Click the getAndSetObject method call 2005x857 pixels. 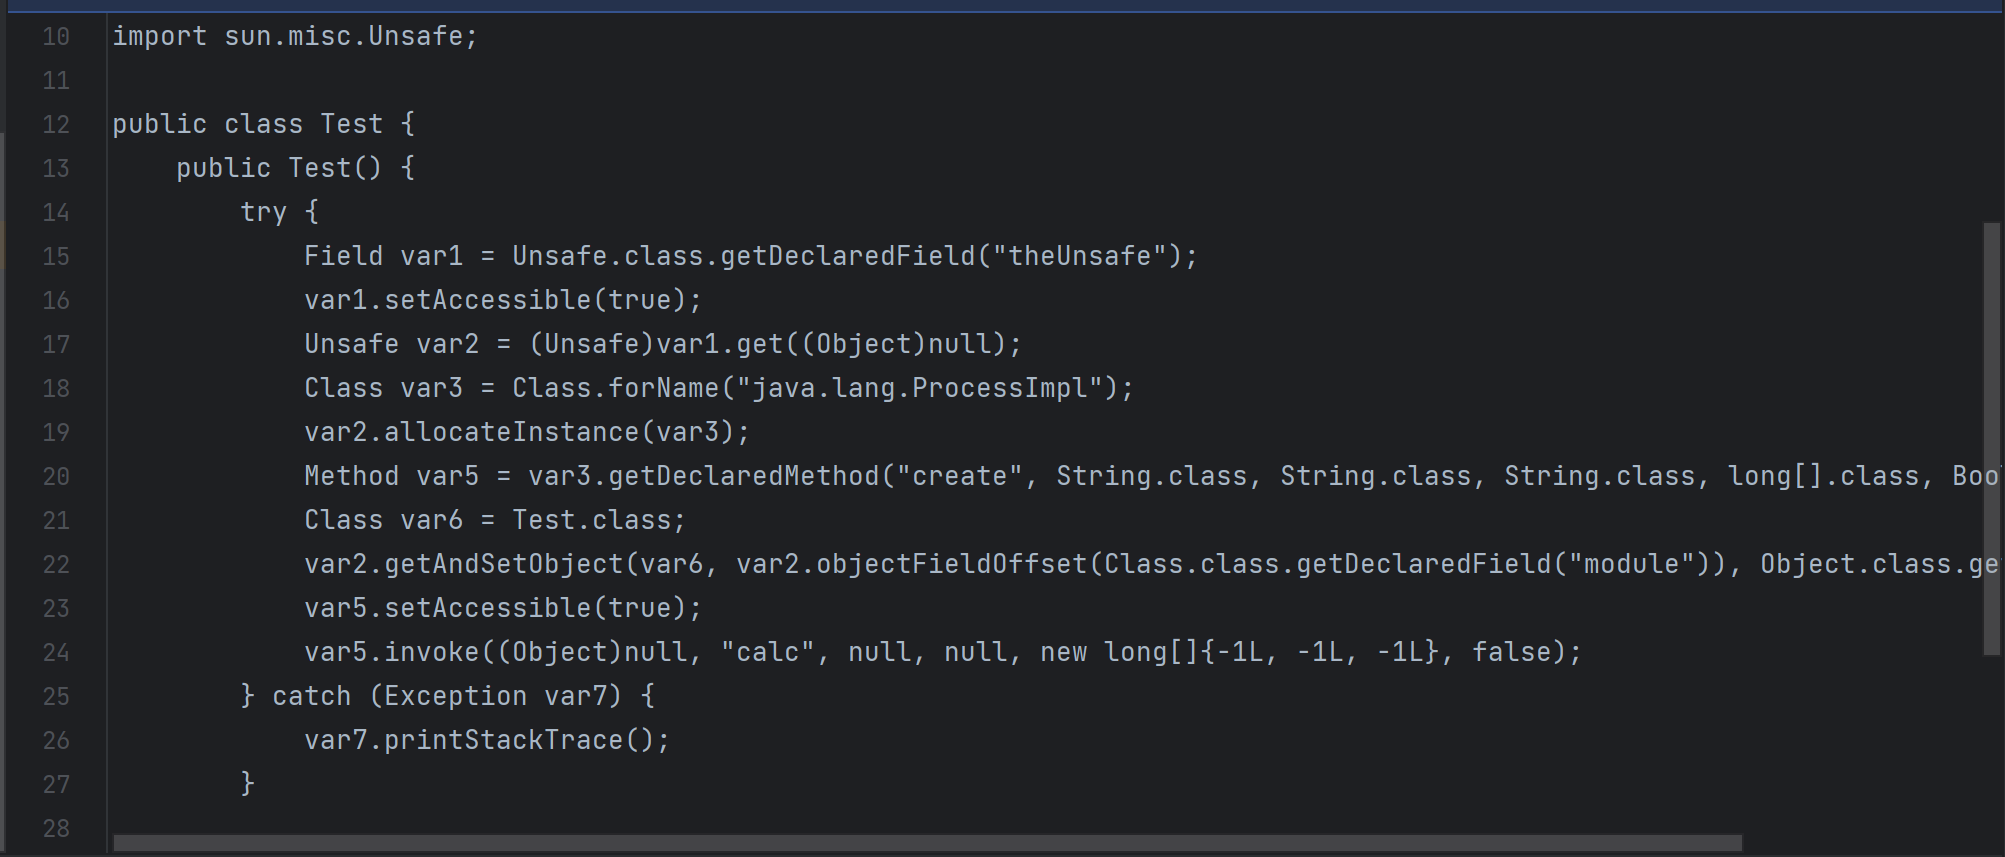503,565
